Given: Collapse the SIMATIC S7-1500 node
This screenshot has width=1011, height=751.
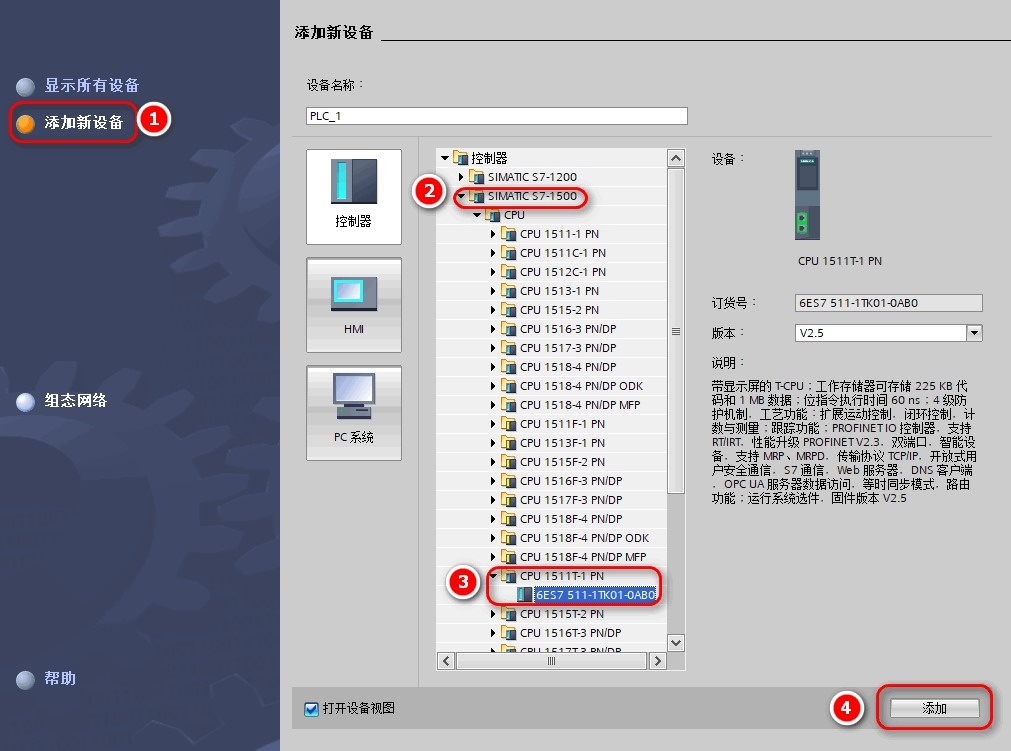Looking at the screenshot, I should (x=461, y=196).
